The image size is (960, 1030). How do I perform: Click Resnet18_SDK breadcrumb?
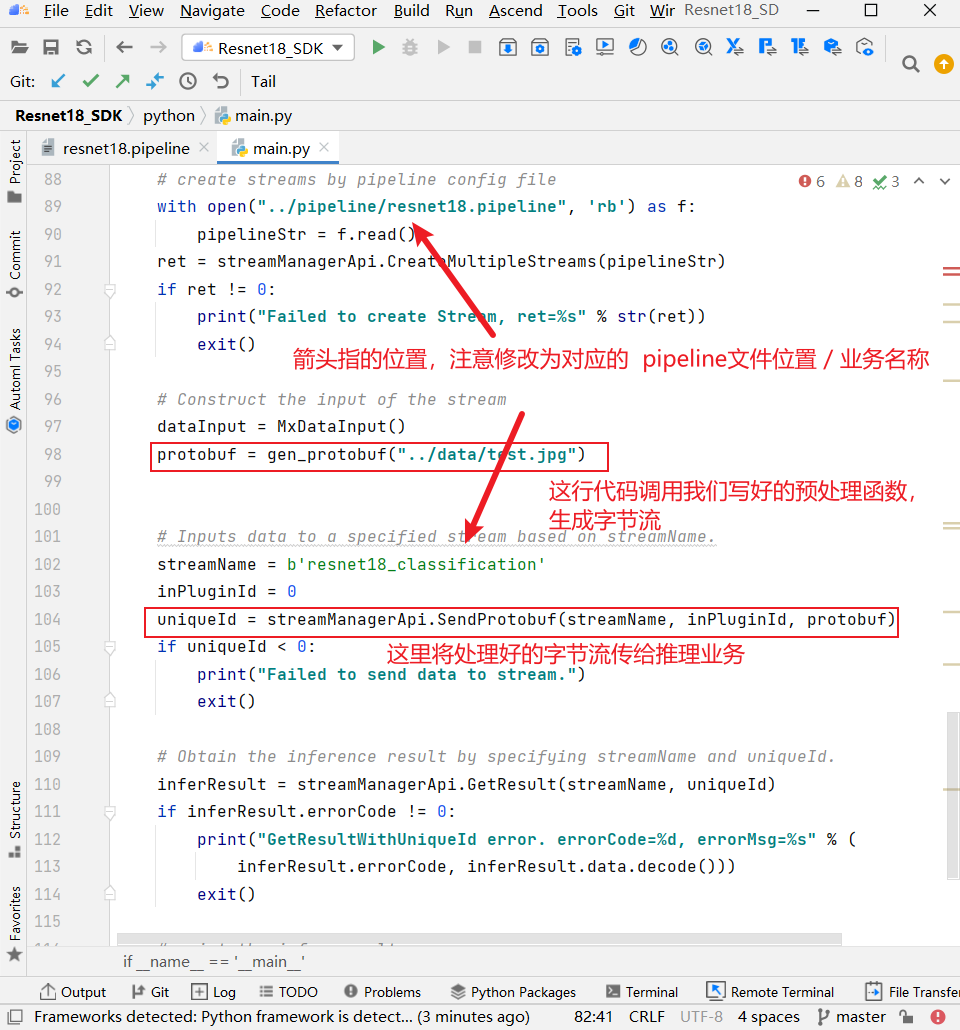click(68, 116)
